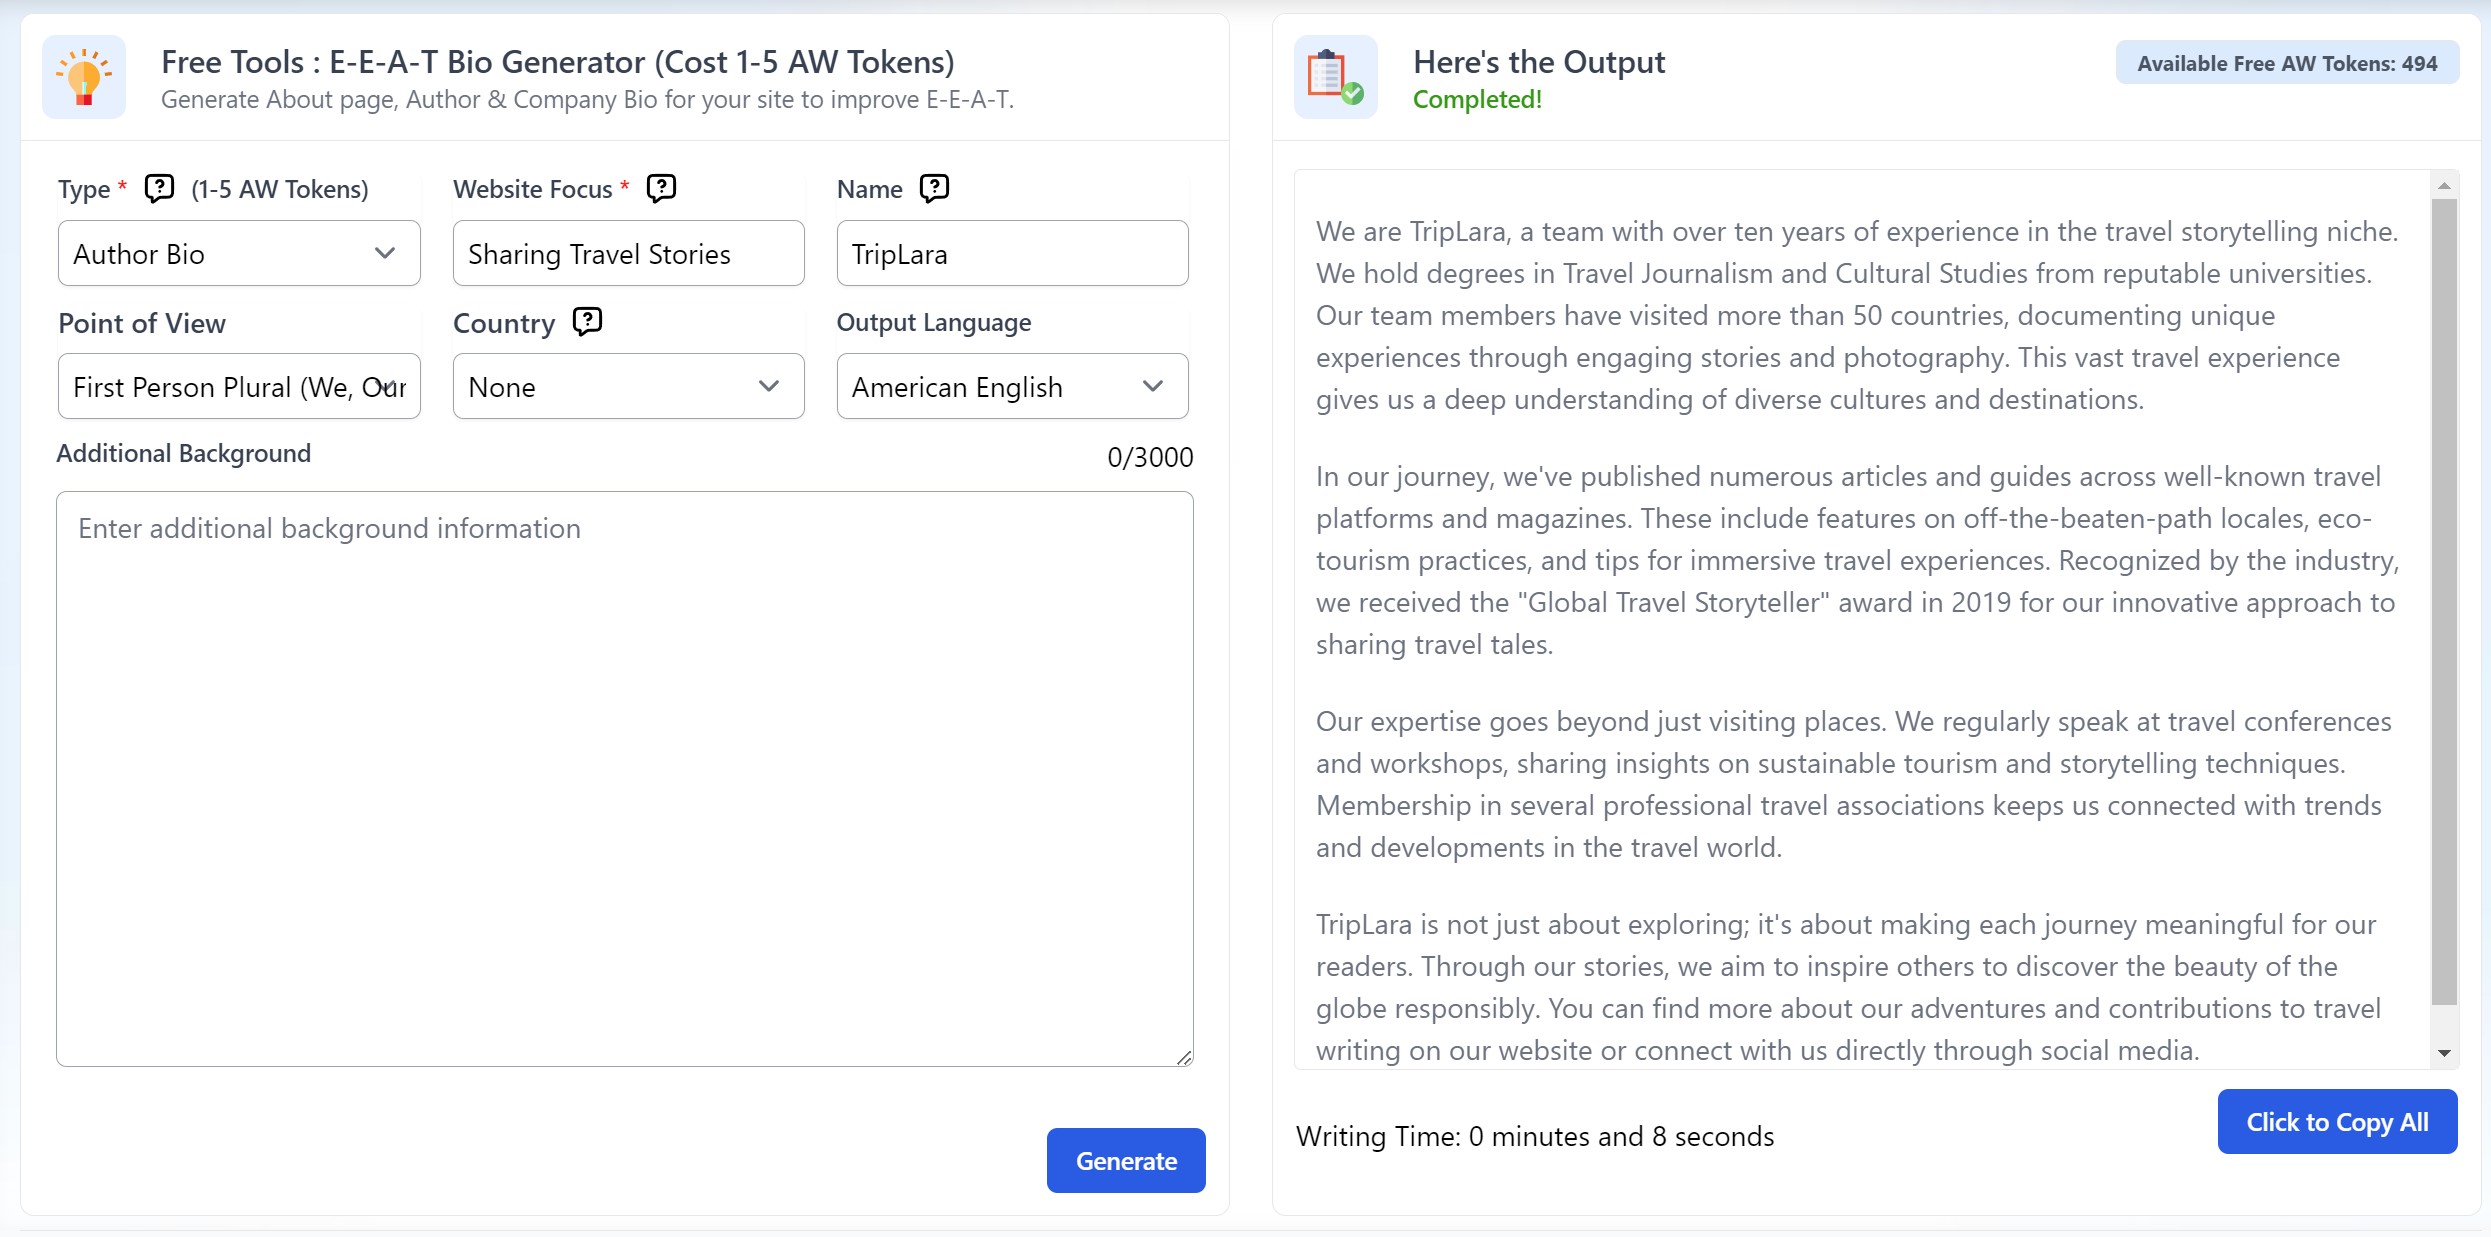Click the lightbulb Free Tools icon

click(84, 77)
